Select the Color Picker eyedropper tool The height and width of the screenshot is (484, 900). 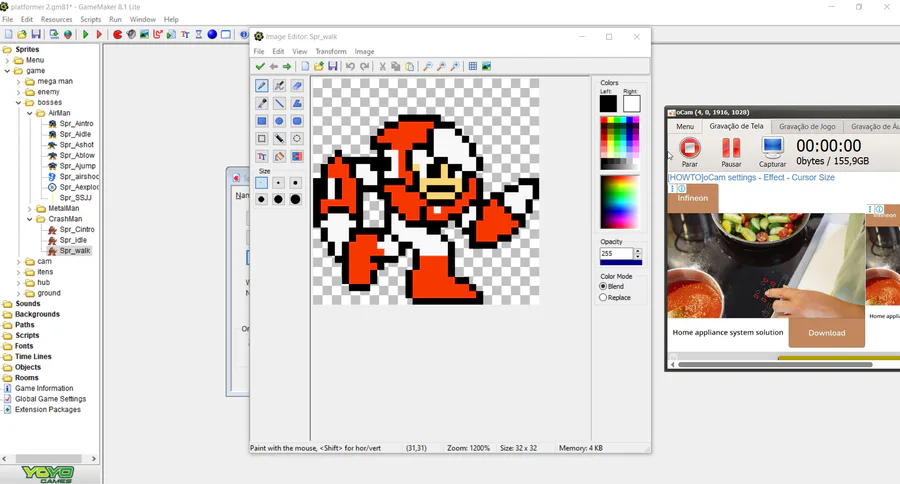(262, 104)
